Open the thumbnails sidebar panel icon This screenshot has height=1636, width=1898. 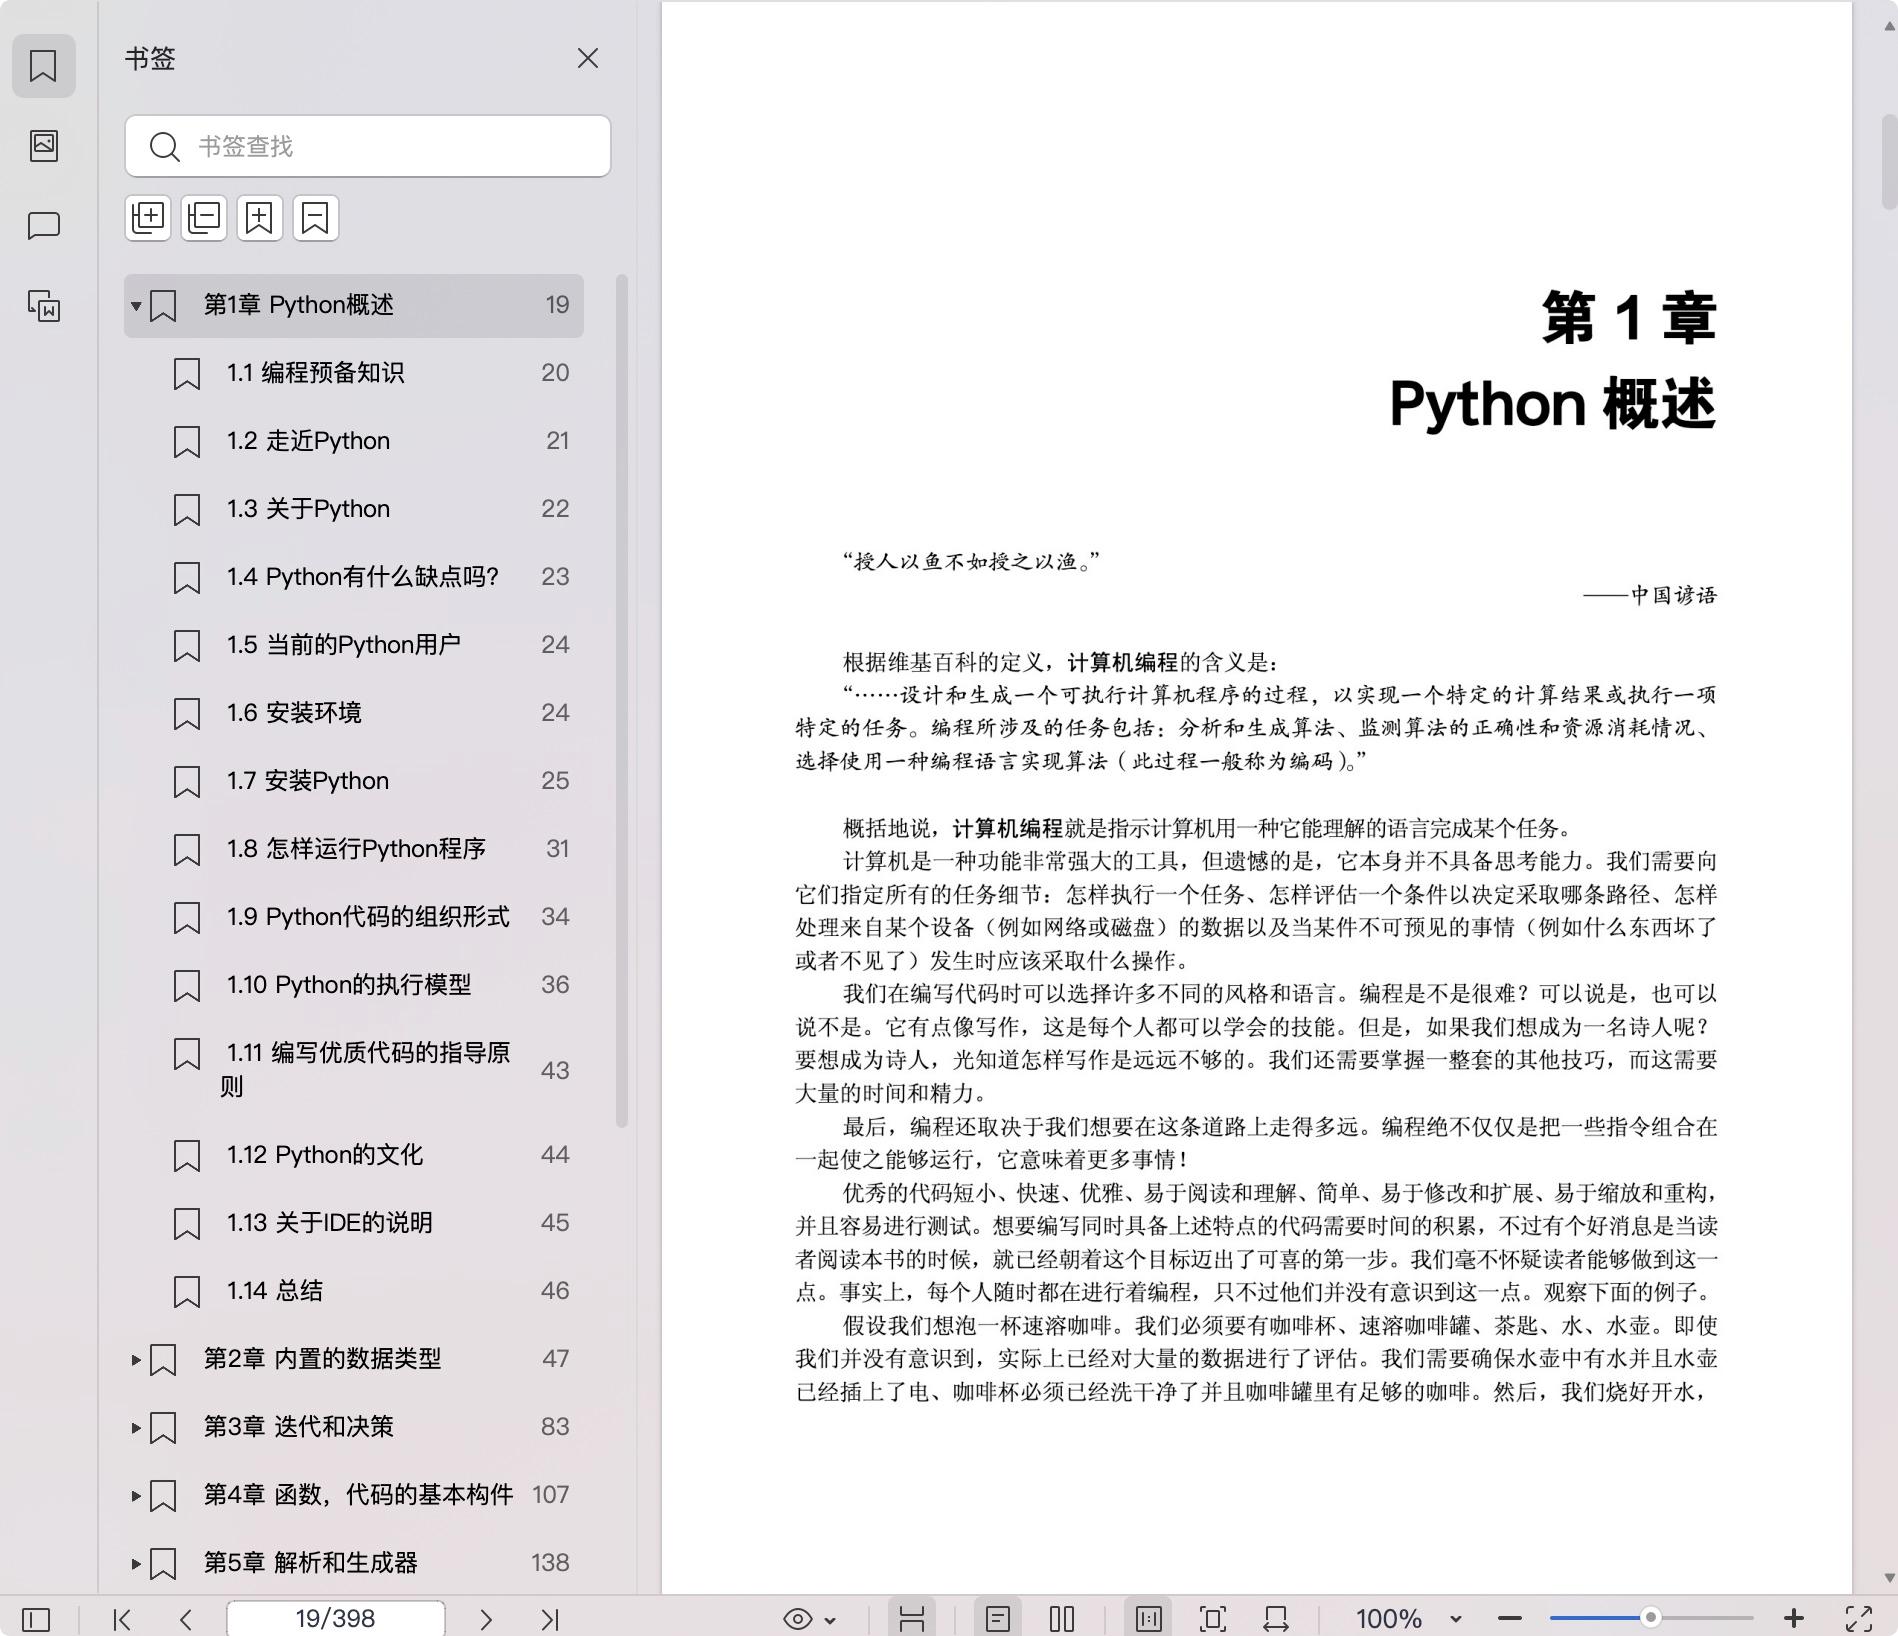pos(43,146)
